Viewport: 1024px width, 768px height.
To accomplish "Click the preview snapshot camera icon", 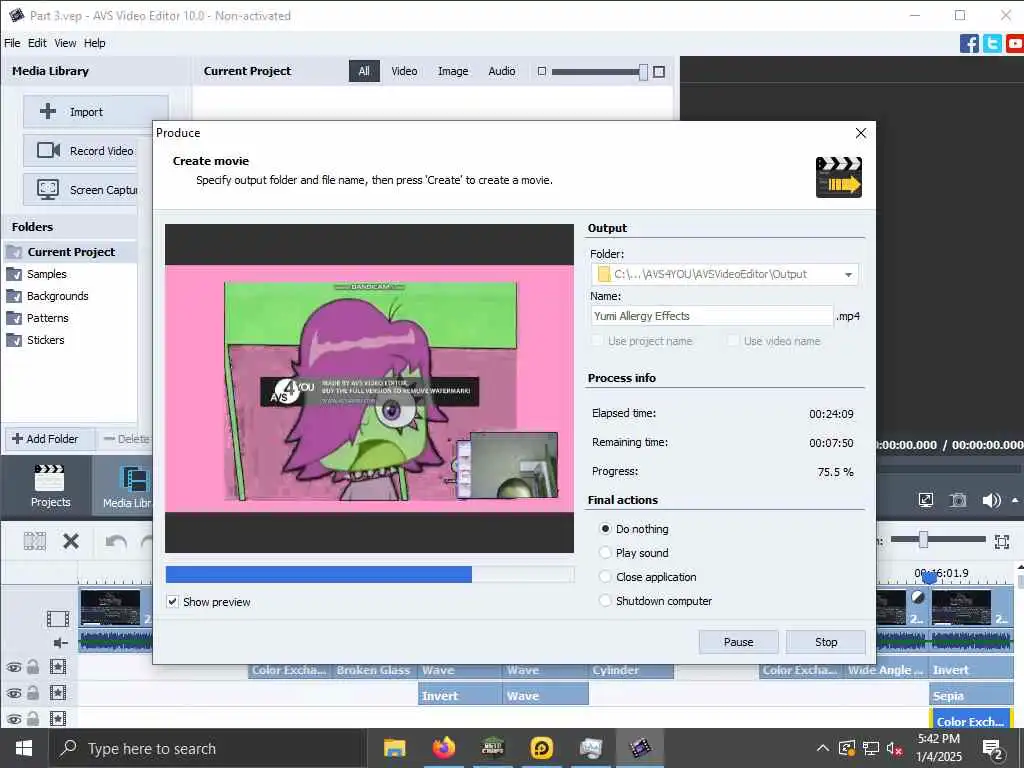I will (x=957, y=501).
